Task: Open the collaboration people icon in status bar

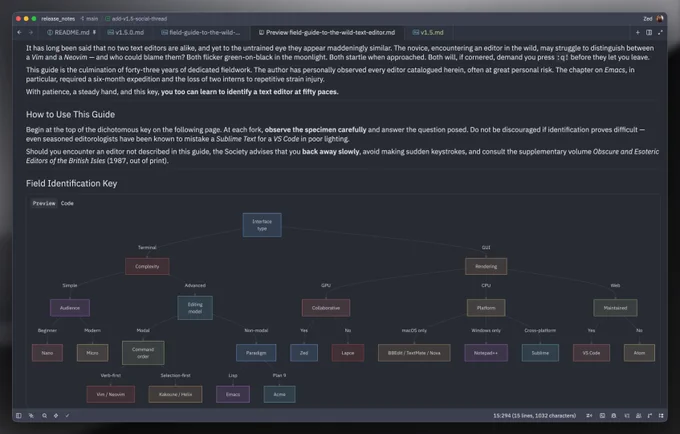Action: (x=638, y=415)
